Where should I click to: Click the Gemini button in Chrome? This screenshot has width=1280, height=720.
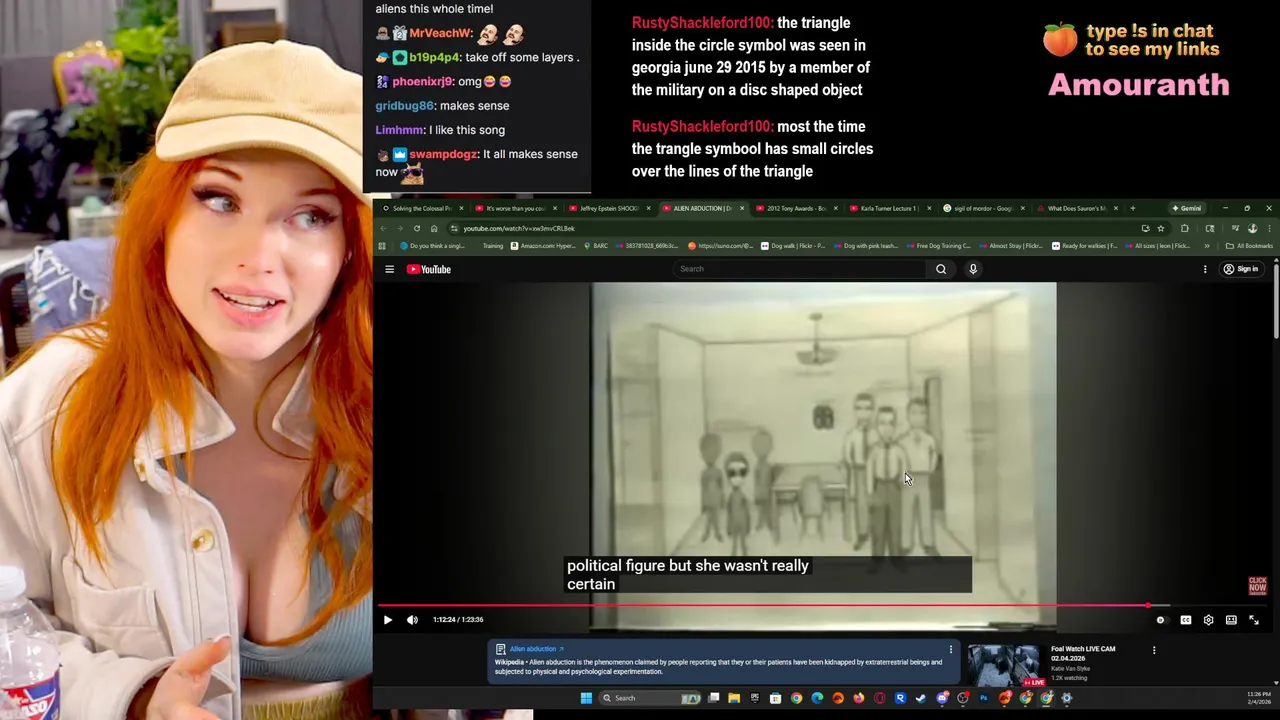pos(1187,208)
